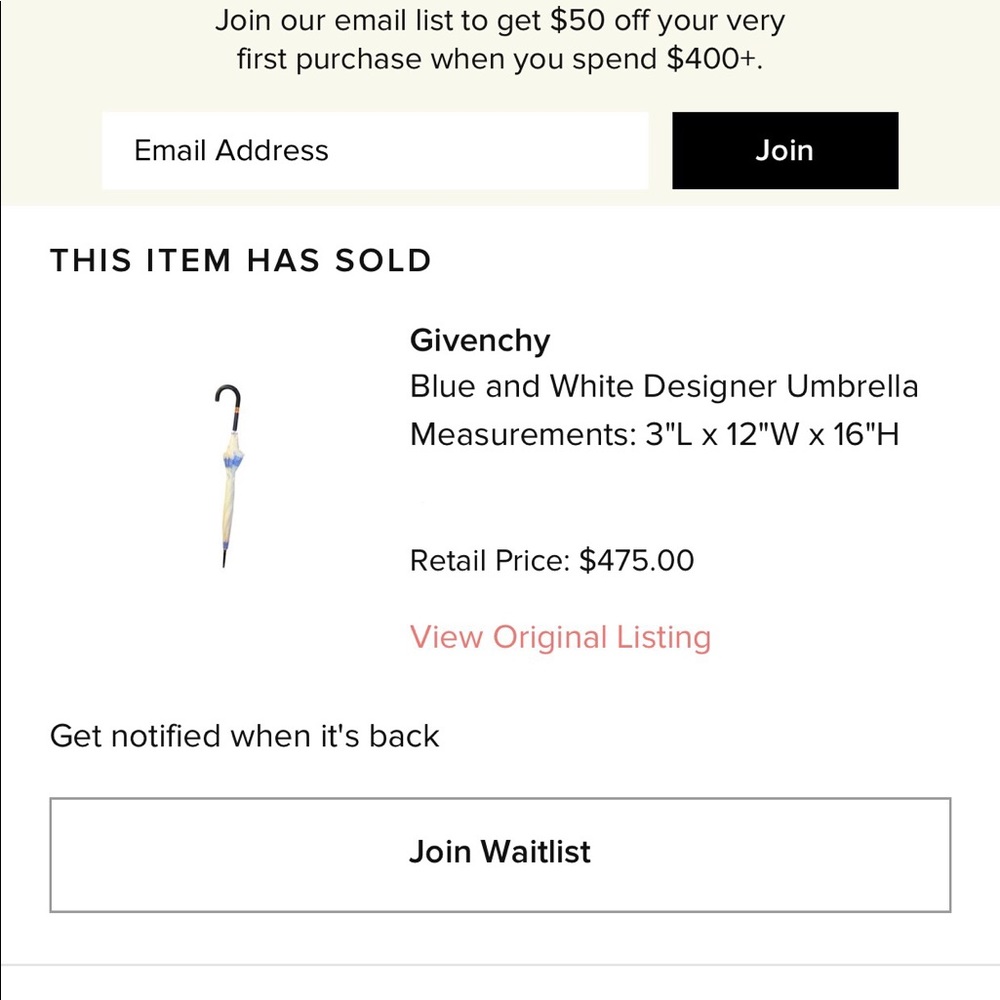The height and width of the screenshot is (1000, 1000).
Task: Click the divider line below Join Waitlist
Action: [500, 965]
